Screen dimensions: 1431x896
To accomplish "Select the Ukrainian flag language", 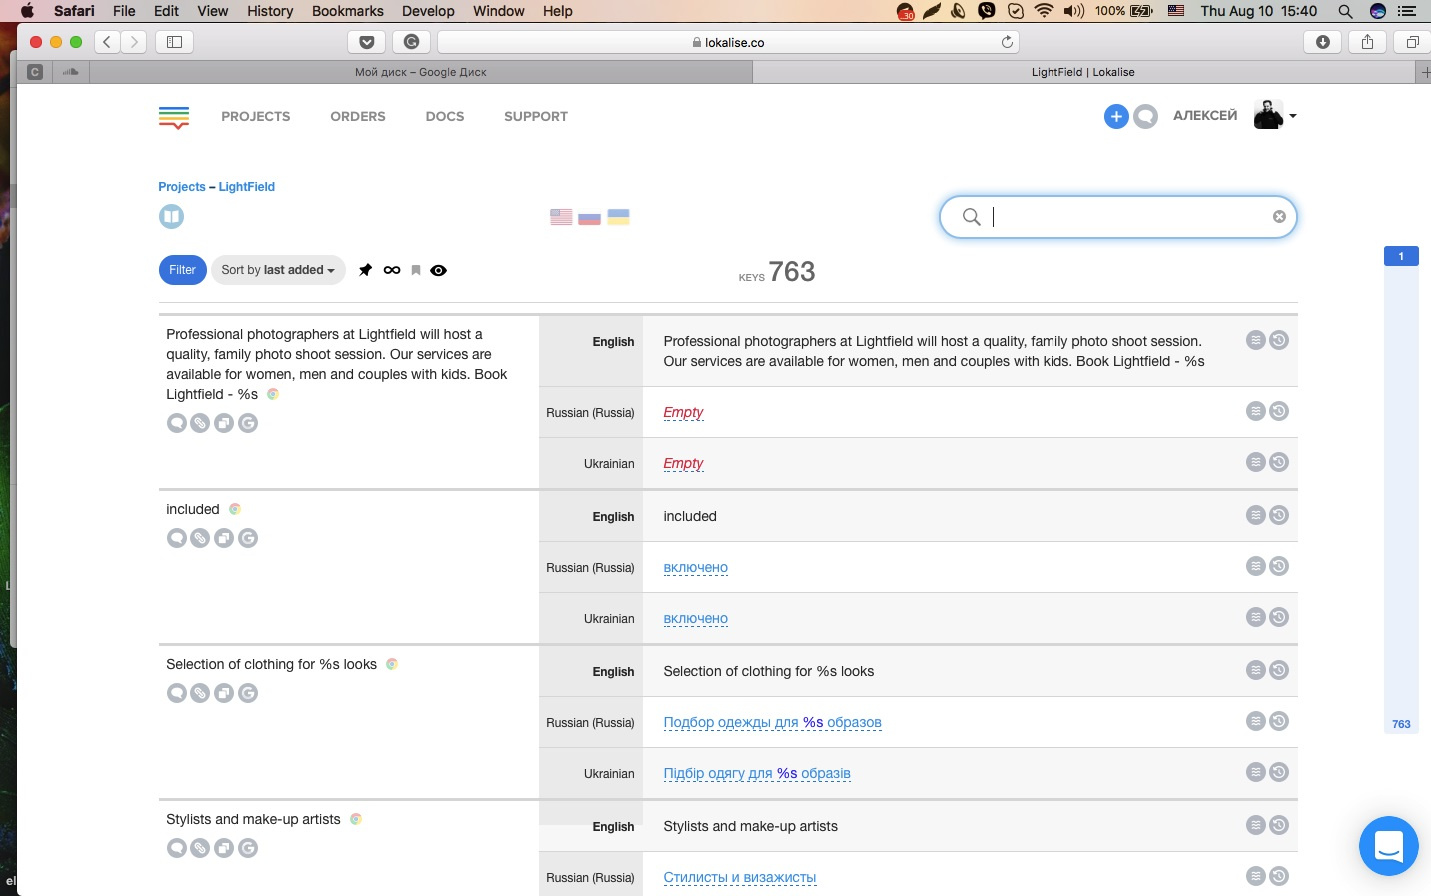I will (x=619, y=217).
